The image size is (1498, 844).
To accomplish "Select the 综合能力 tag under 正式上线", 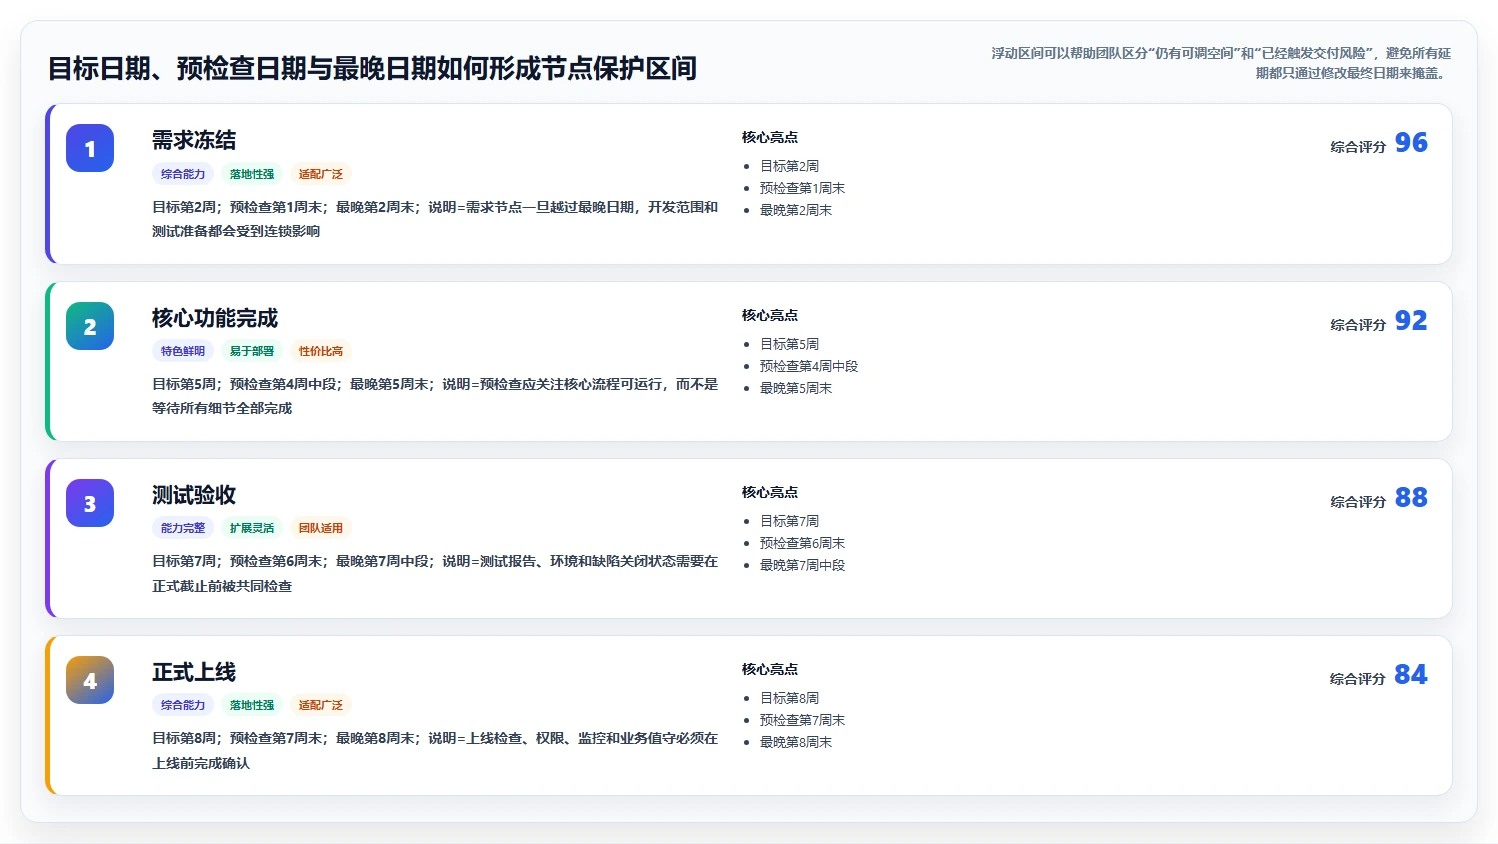I will pyautogui.click(x=183, y=705).
